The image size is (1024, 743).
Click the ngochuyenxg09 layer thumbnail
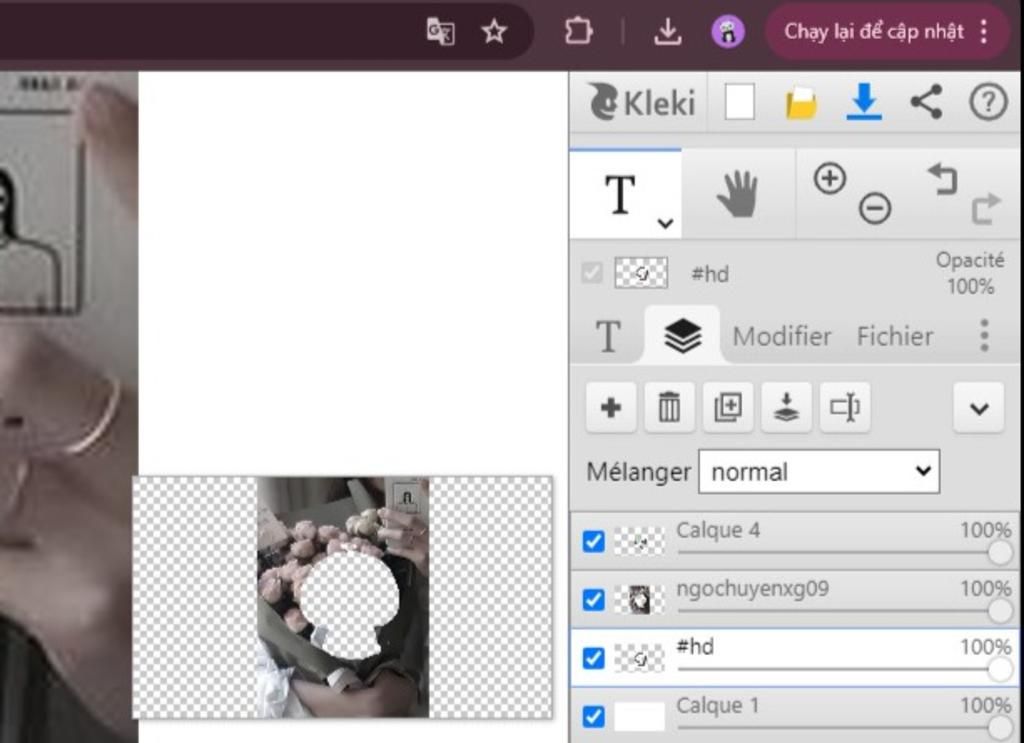639,599
